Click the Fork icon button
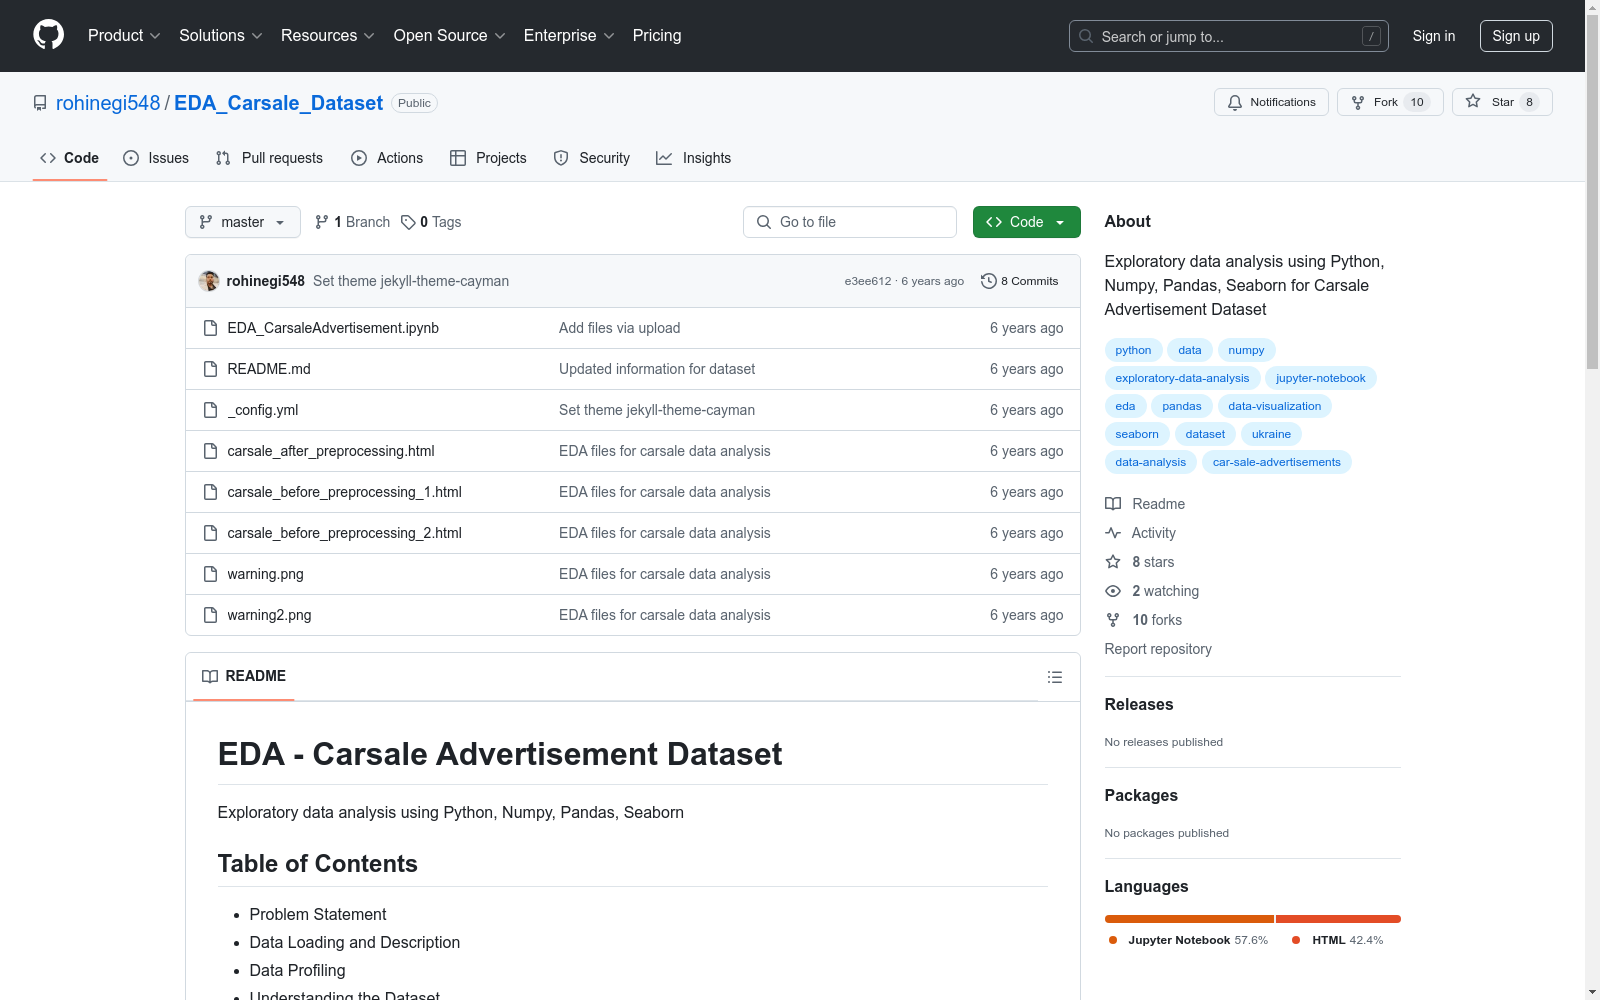The width and height of the screenshot is (1600, 1000). point(1358,102)
